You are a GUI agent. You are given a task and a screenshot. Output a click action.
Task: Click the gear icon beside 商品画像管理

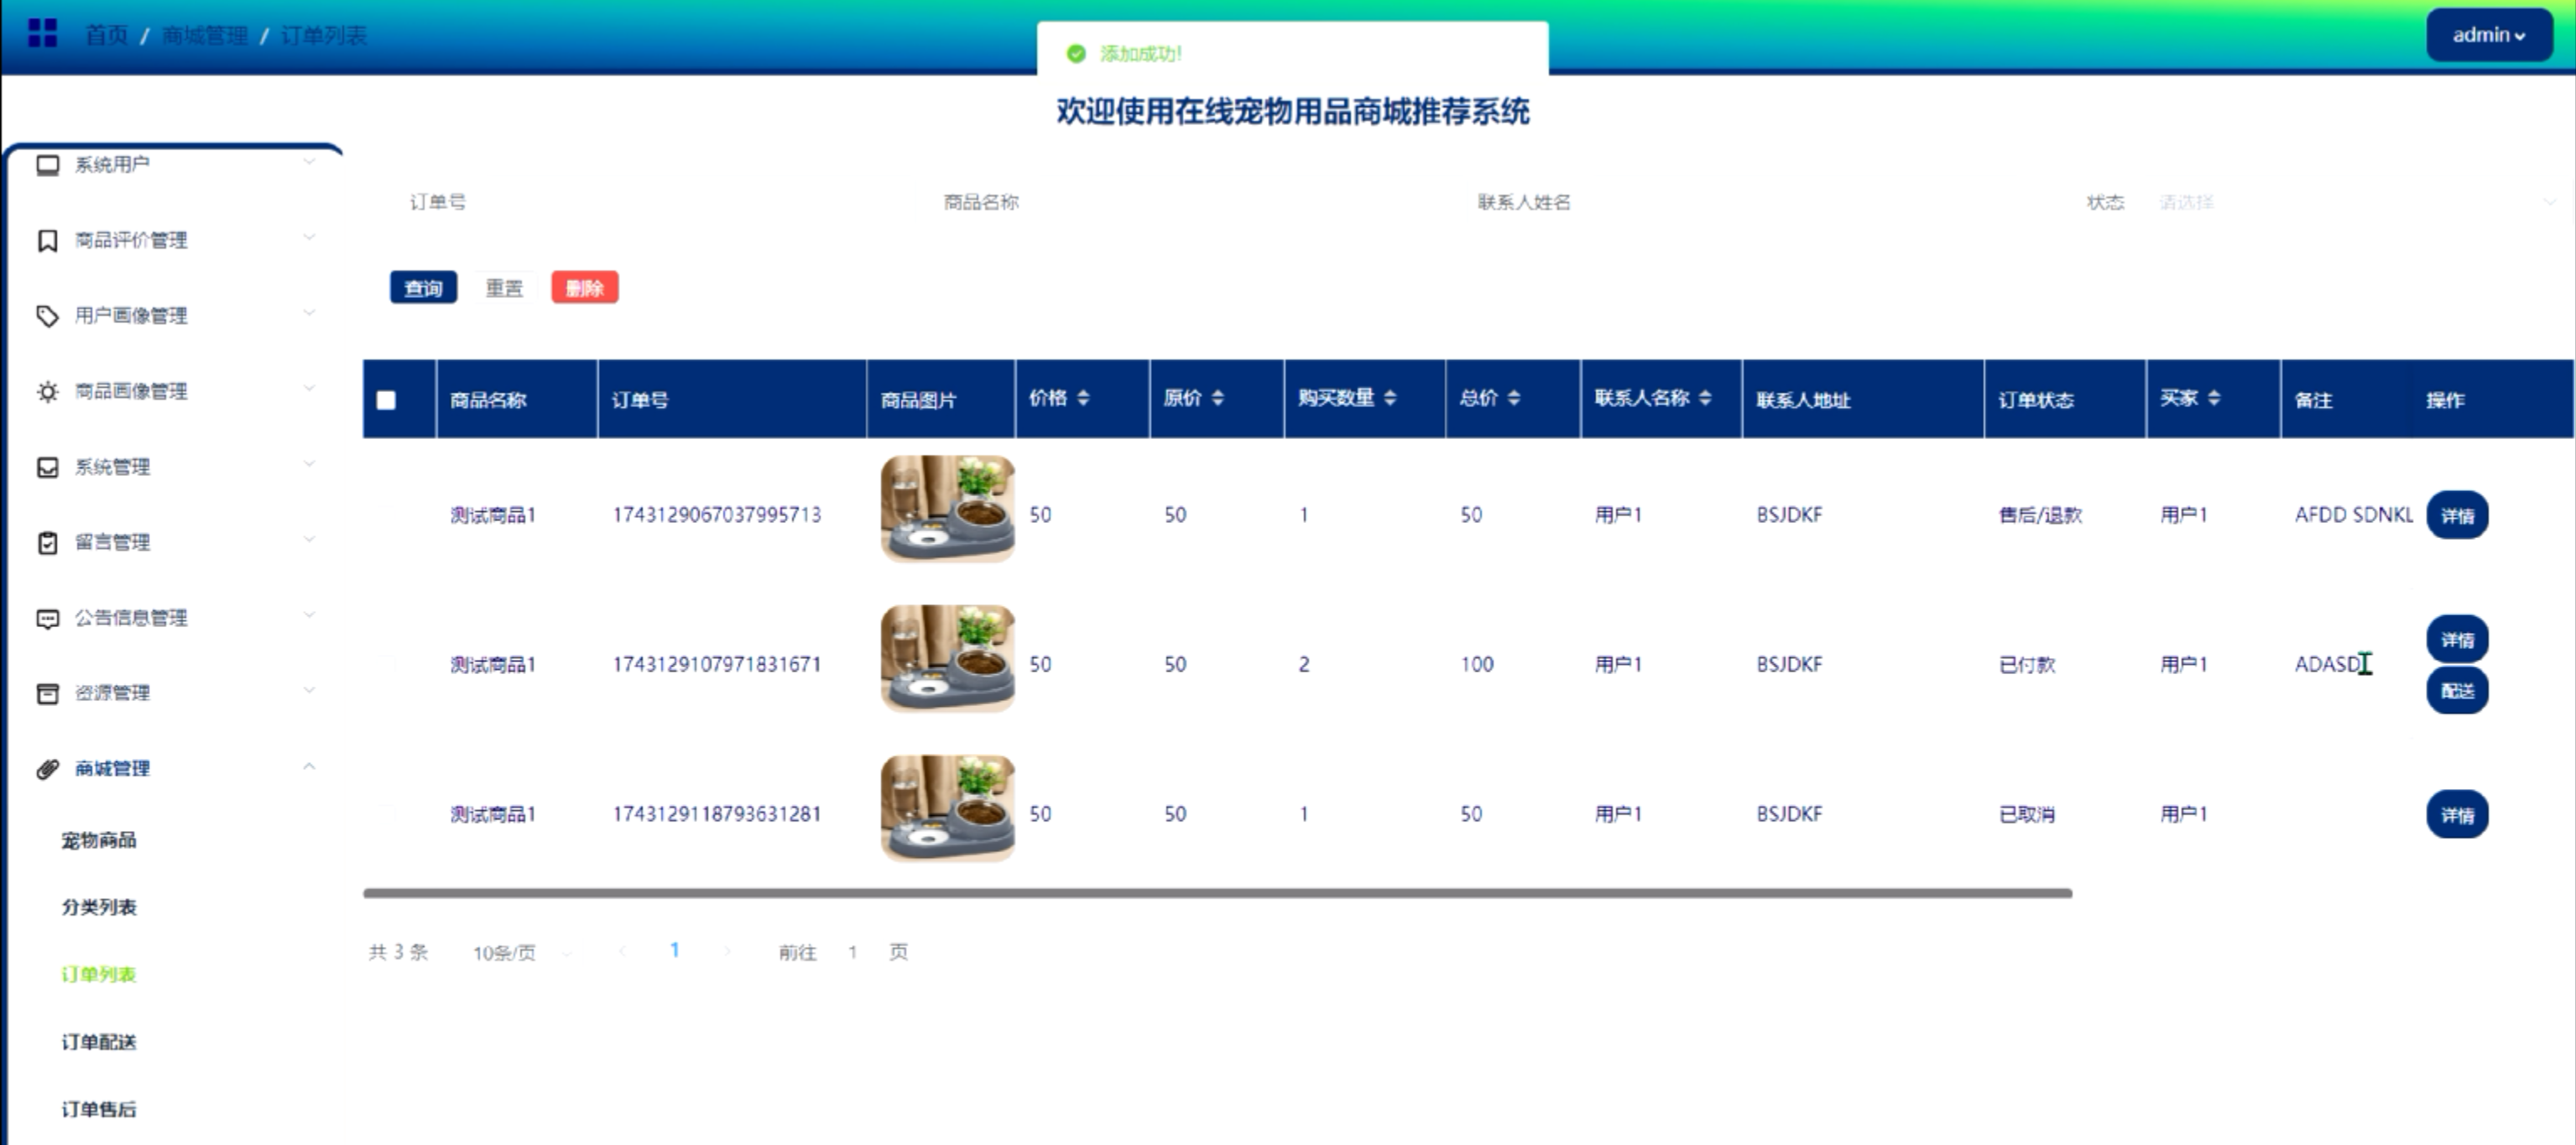click(47, 392)
